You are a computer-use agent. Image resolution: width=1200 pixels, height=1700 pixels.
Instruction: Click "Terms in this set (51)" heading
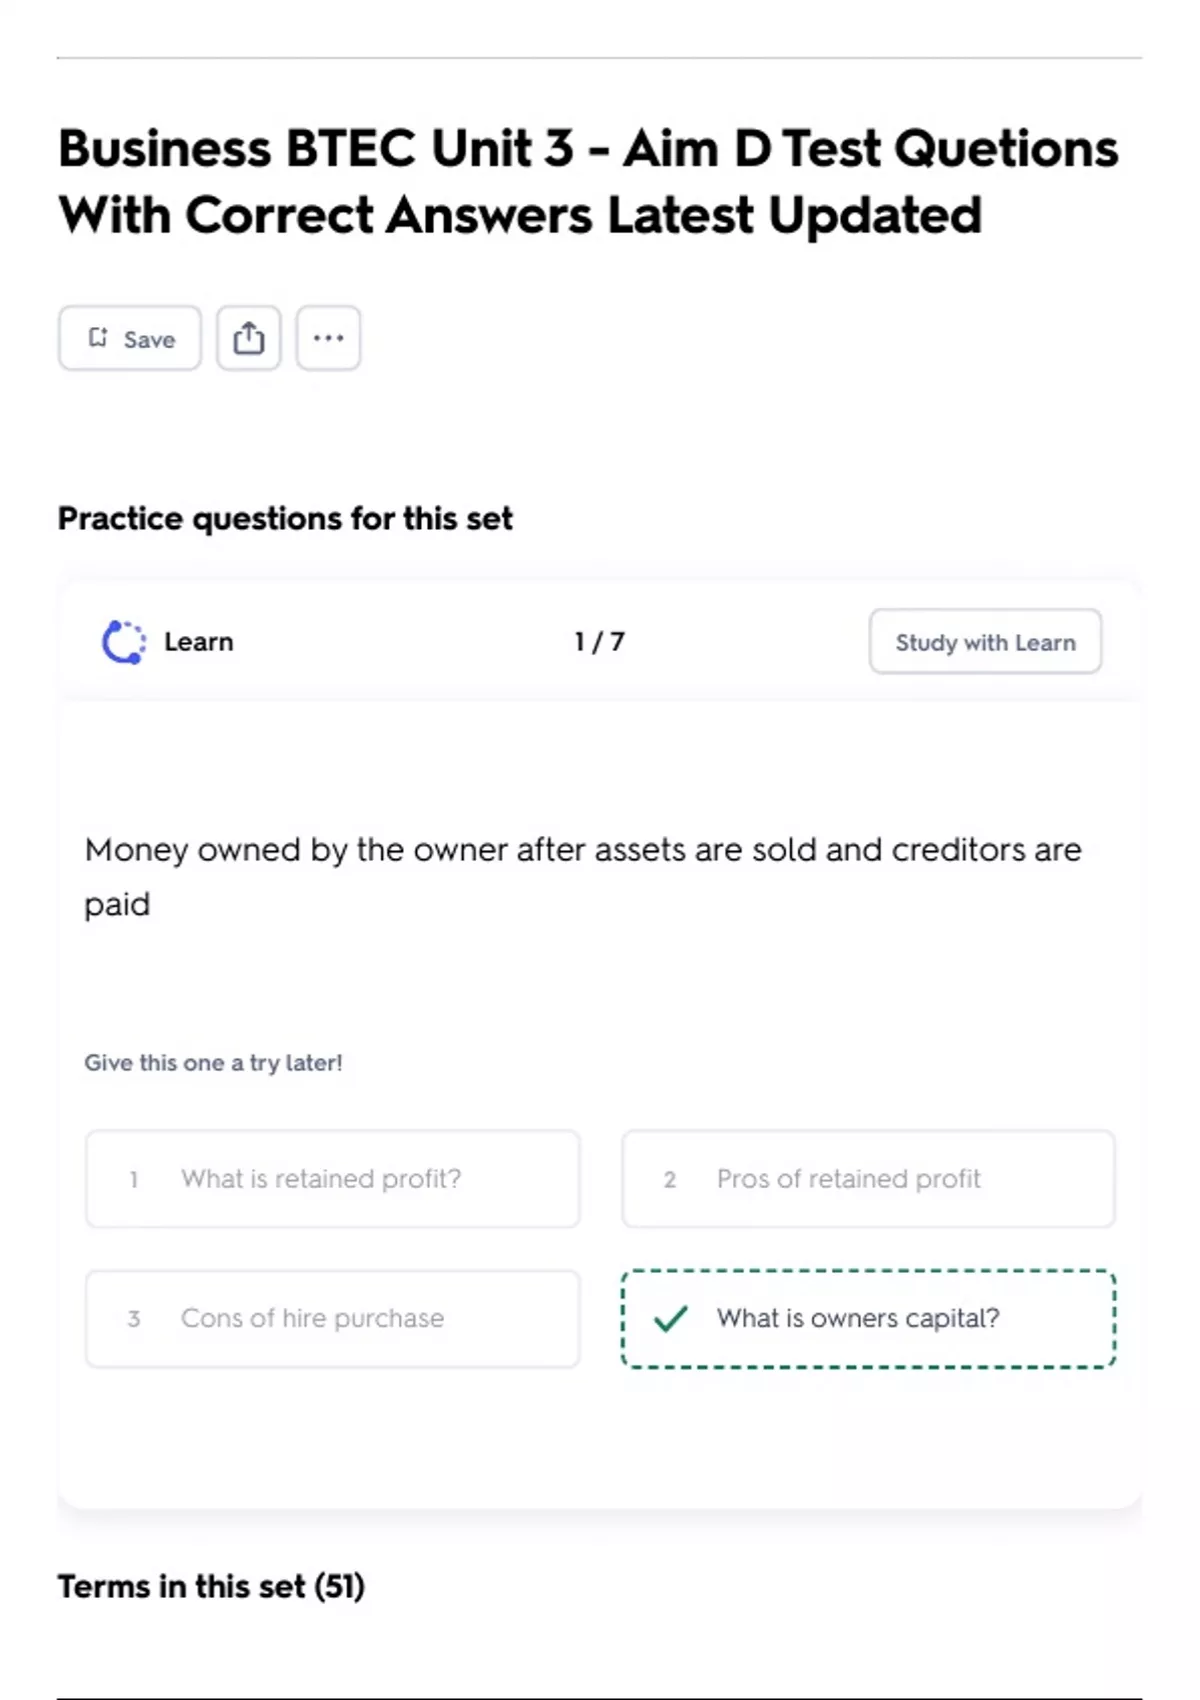tap(211, 1586)
